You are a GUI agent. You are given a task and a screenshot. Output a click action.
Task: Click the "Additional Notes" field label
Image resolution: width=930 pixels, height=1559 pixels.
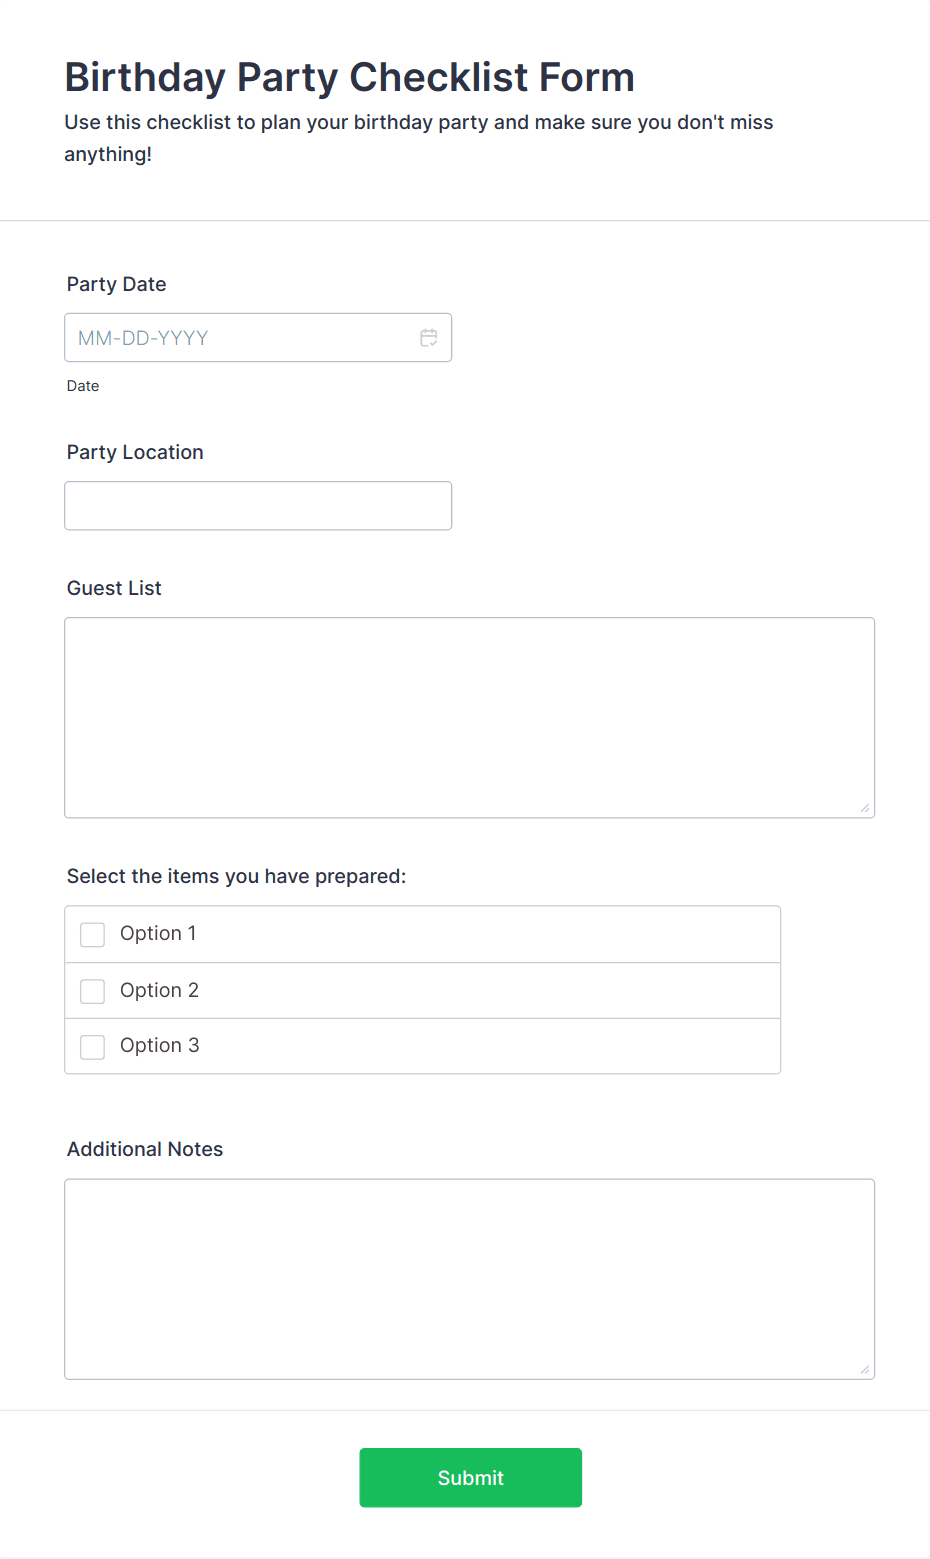pyautogui.click(x=145, y=1149)
